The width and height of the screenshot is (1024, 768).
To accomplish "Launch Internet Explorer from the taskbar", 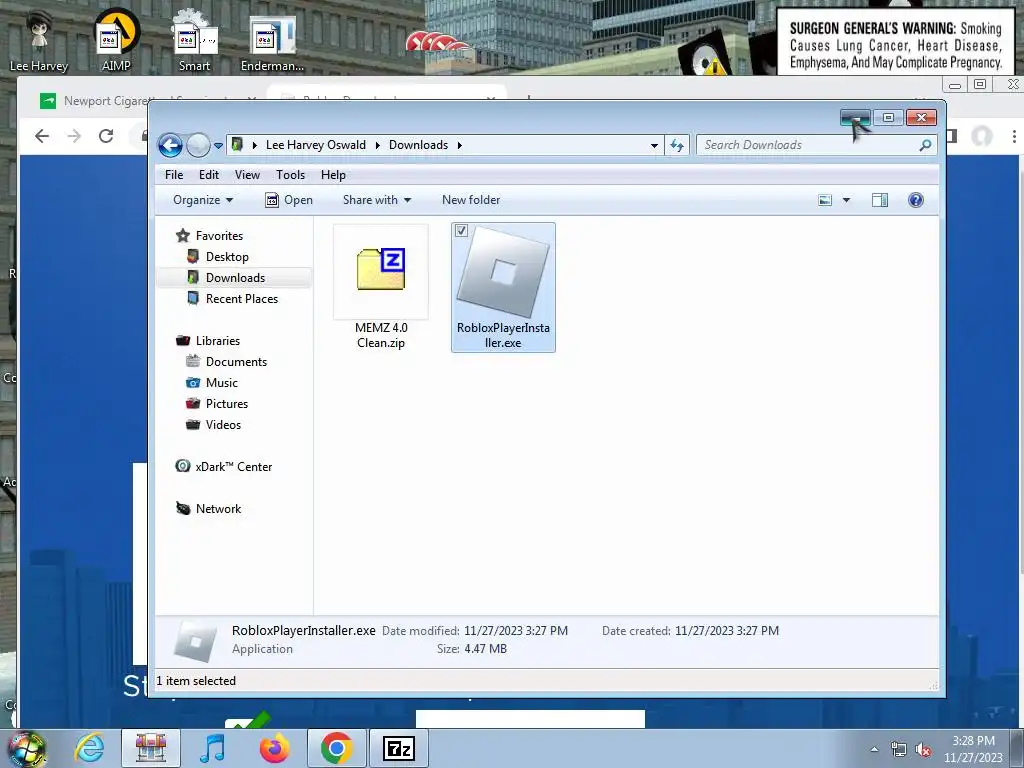I will pyautogui.click(x=89, y=748).
